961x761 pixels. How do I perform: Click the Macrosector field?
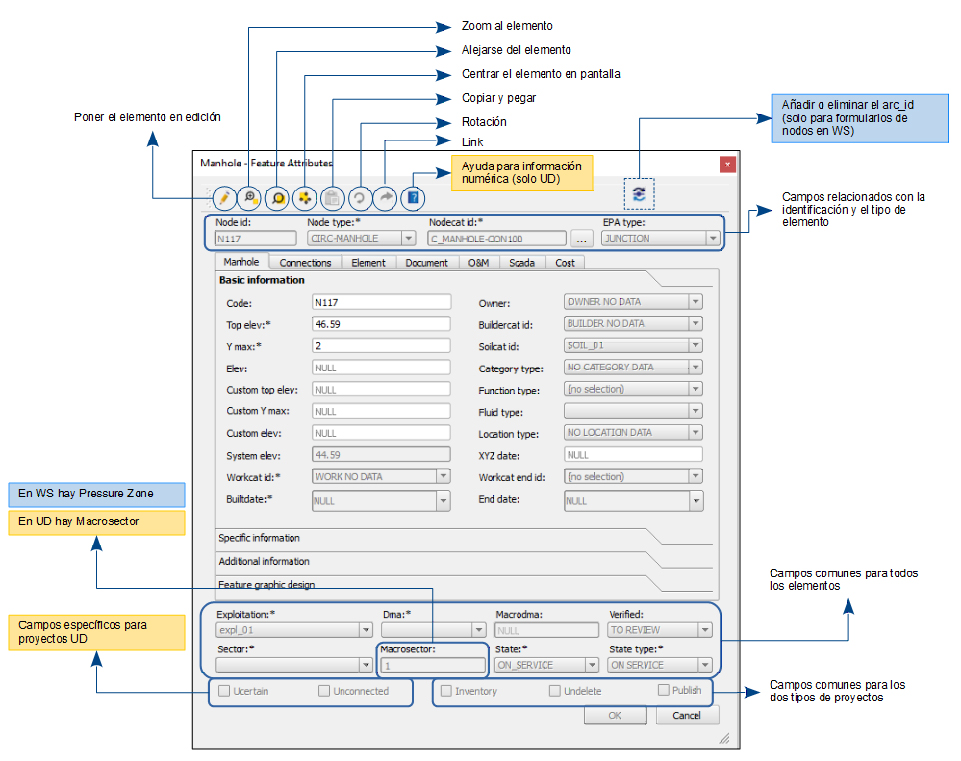coord(433,665)
